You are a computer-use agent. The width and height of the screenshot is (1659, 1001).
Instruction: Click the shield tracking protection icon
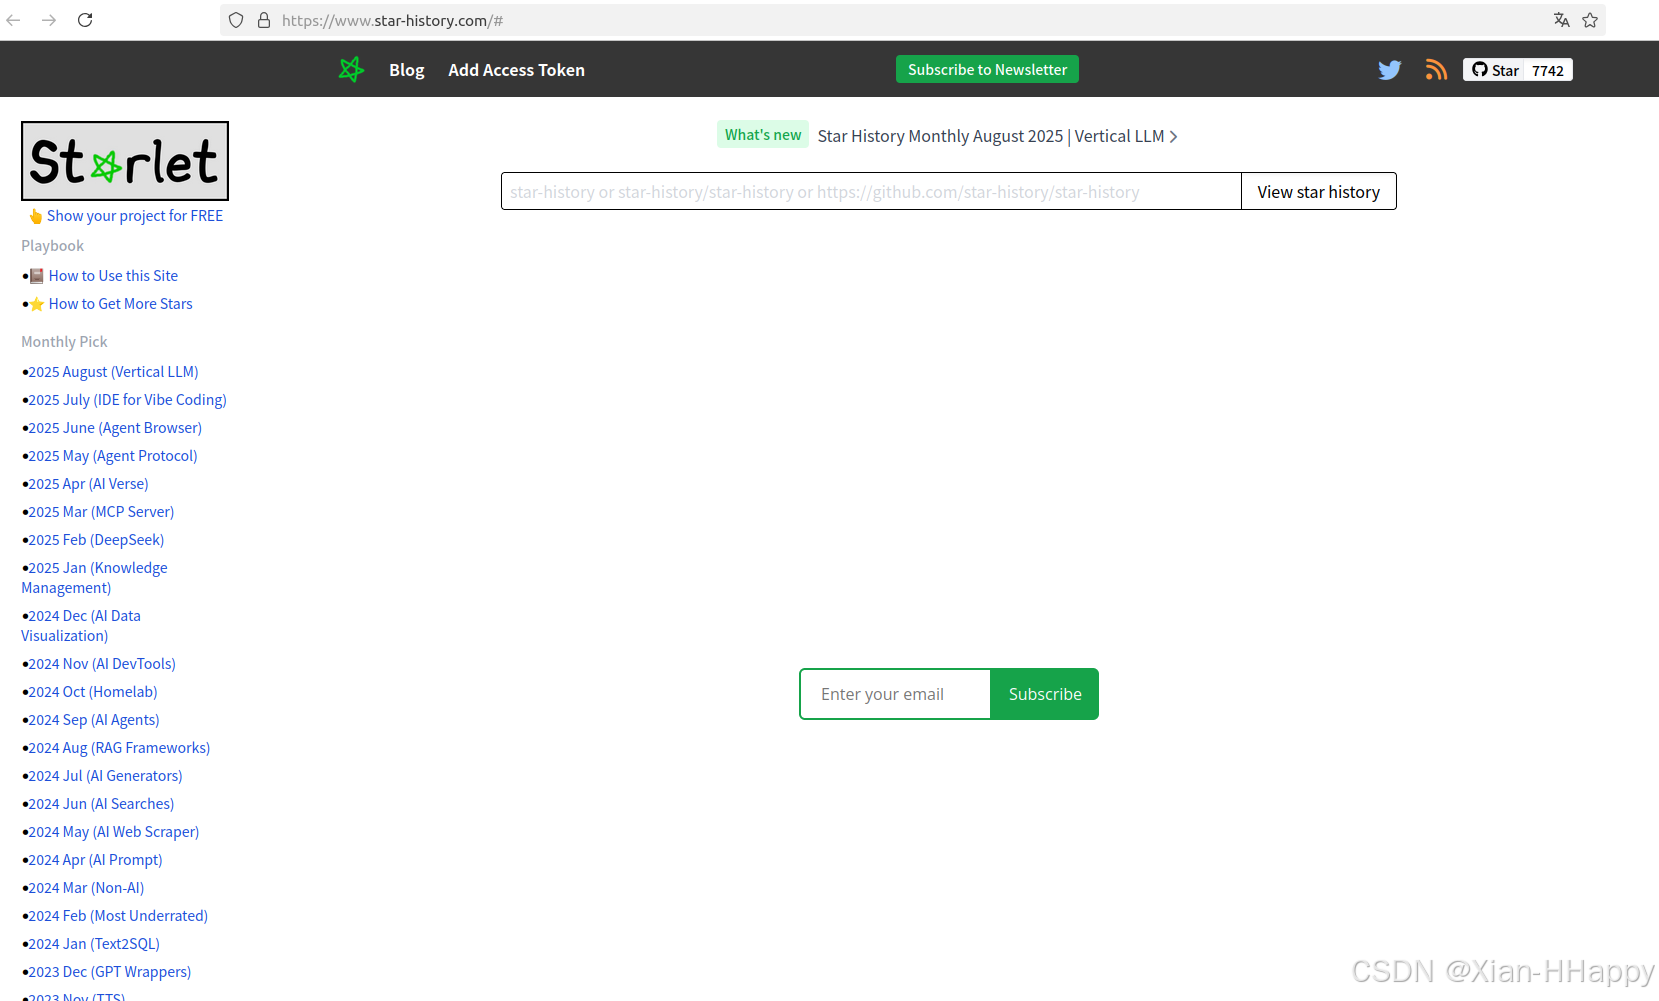(236, 20)
